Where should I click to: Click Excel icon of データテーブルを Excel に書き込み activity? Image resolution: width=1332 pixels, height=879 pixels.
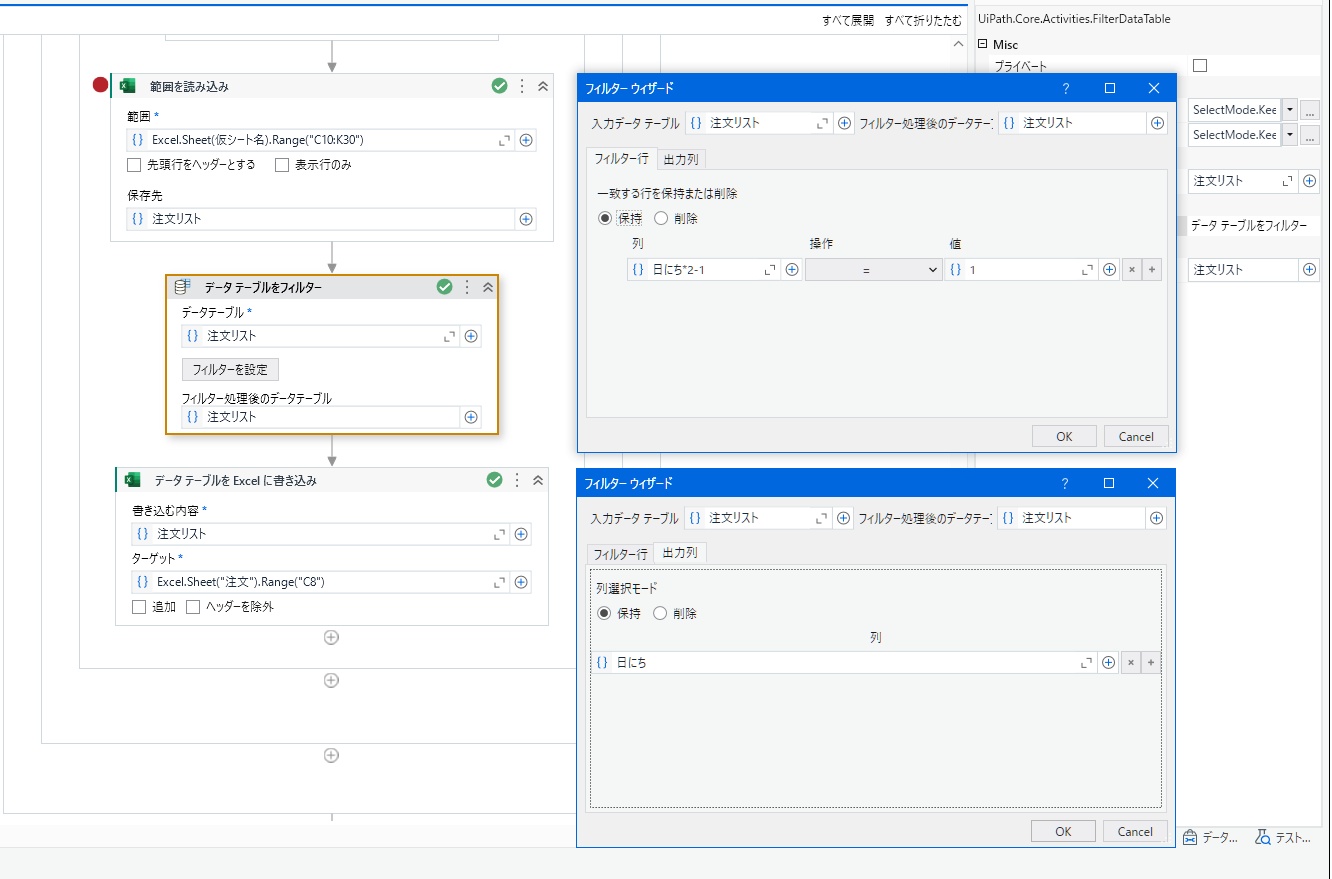tap(132, 480)
